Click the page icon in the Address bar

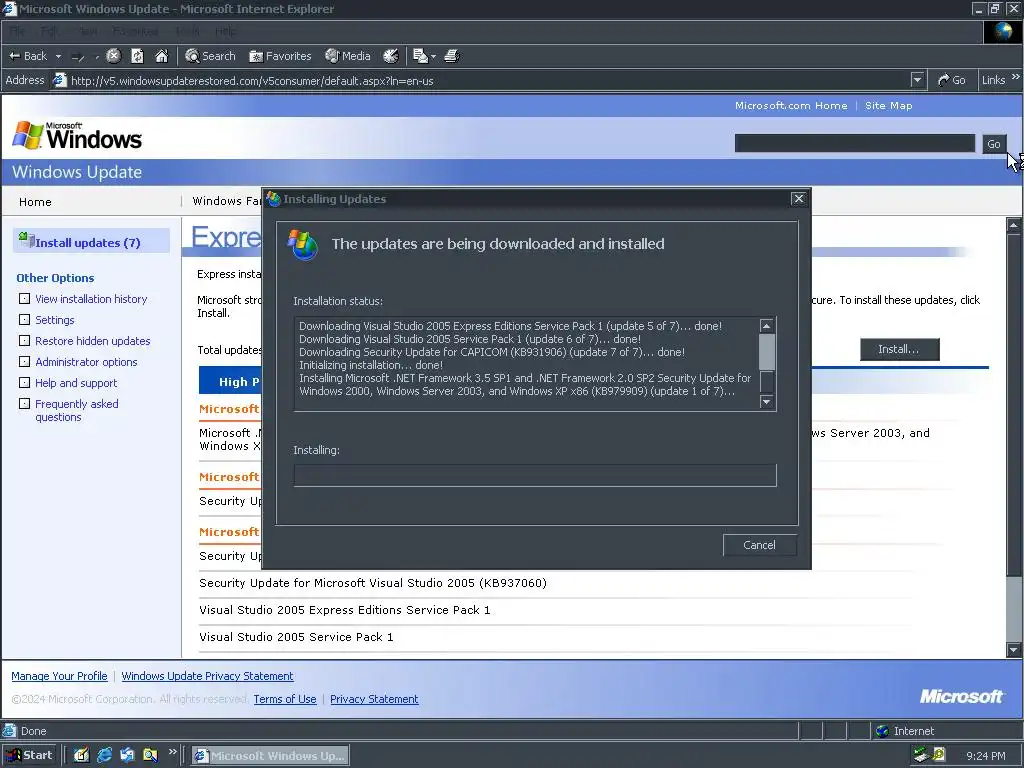coord(59,80)
